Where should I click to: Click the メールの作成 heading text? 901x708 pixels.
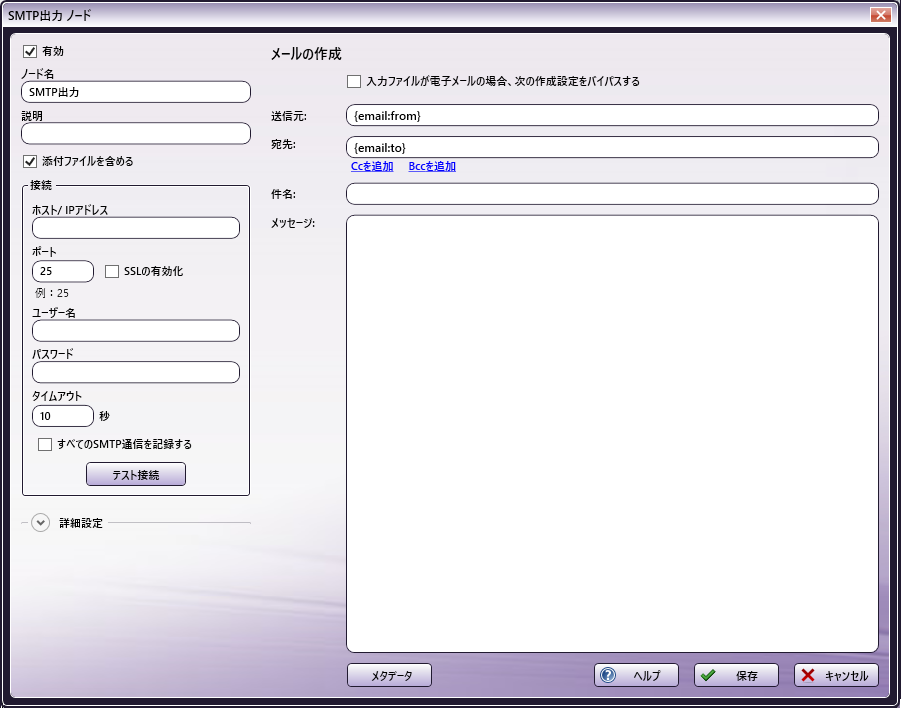306,55
